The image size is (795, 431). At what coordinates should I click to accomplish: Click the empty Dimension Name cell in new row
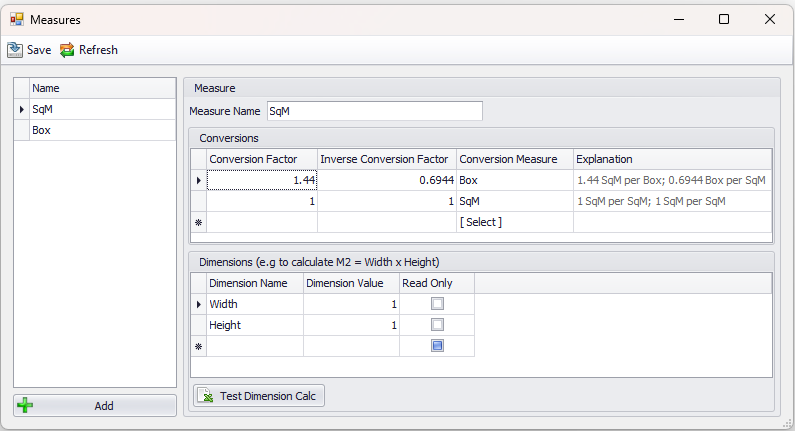tap(255, 346)
